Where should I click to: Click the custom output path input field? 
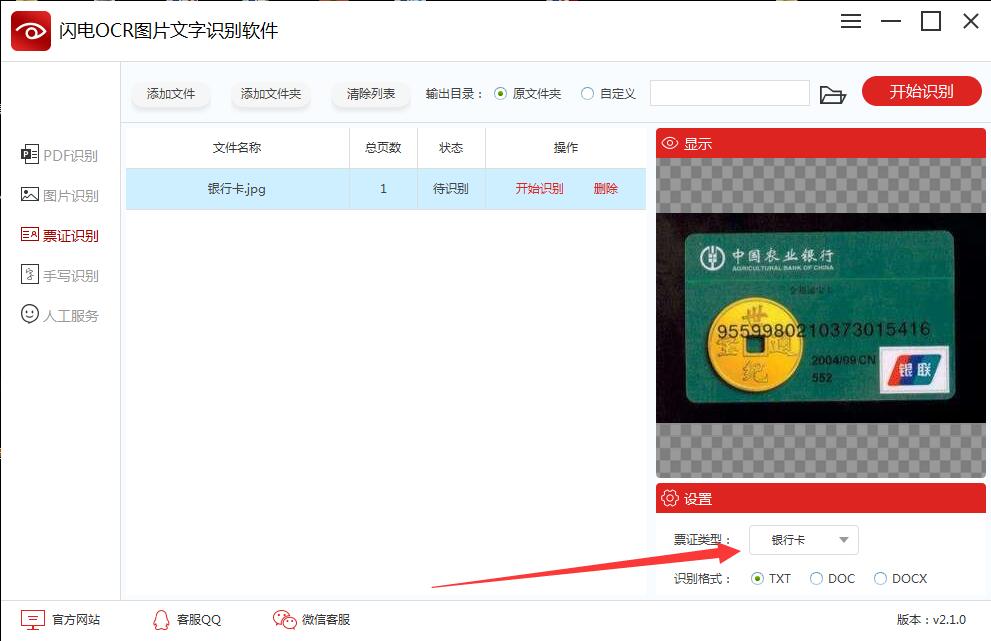(729, 92)
